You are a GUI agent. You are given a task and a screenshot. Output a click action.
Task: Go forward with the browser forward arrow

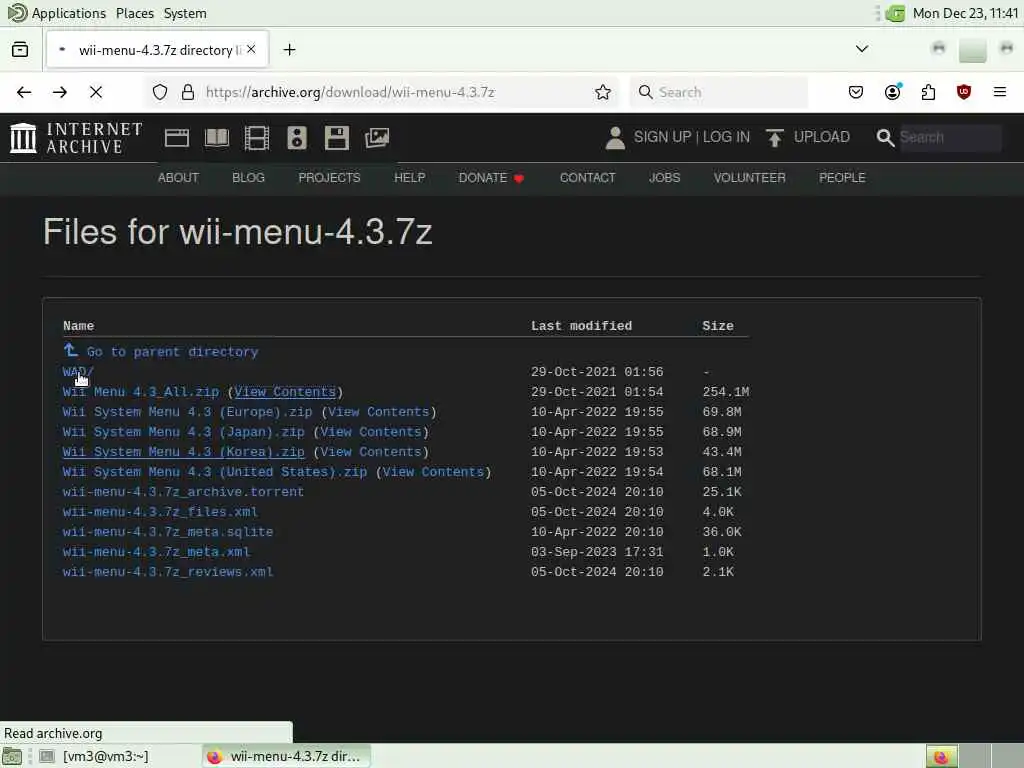click(x=60, y=92)
